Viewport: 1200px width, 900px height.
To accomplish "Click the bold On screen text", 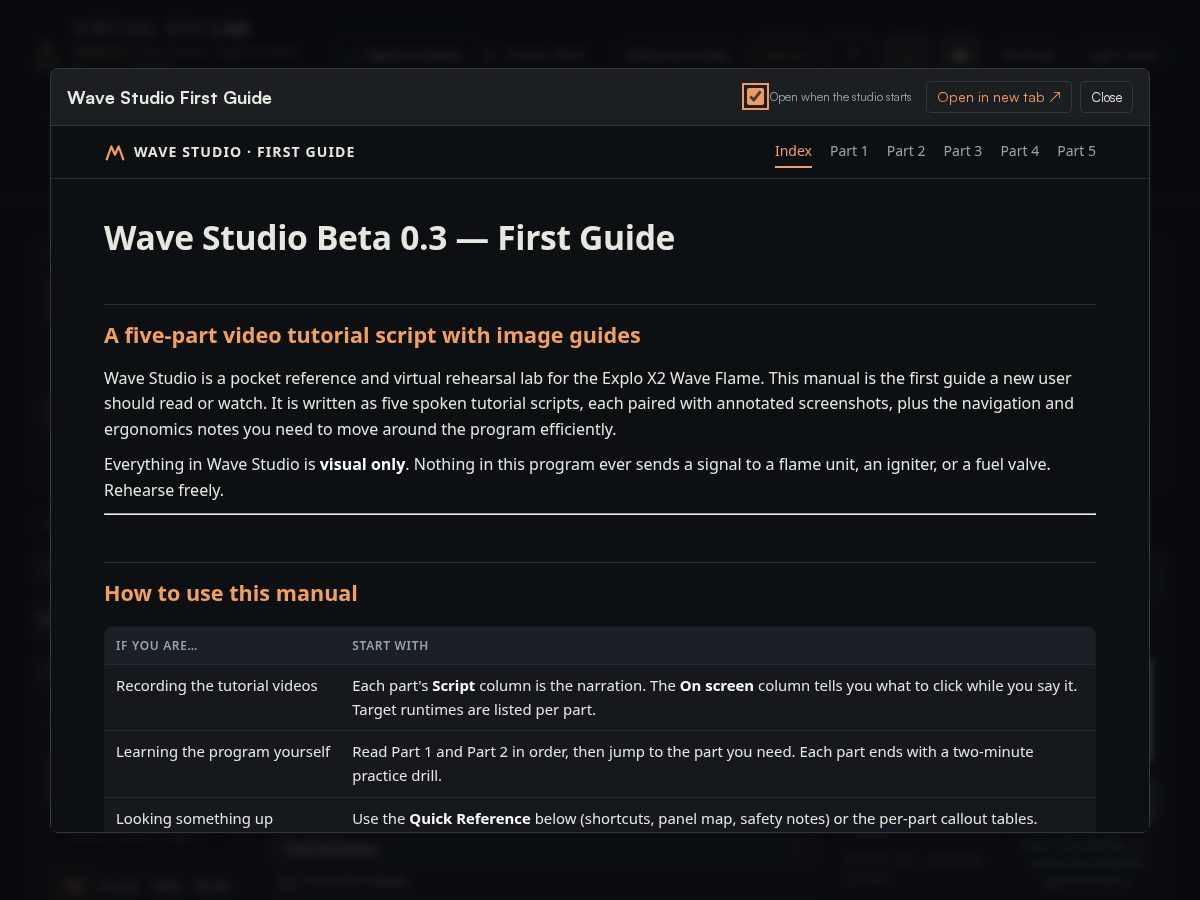I will pos(717,686).
